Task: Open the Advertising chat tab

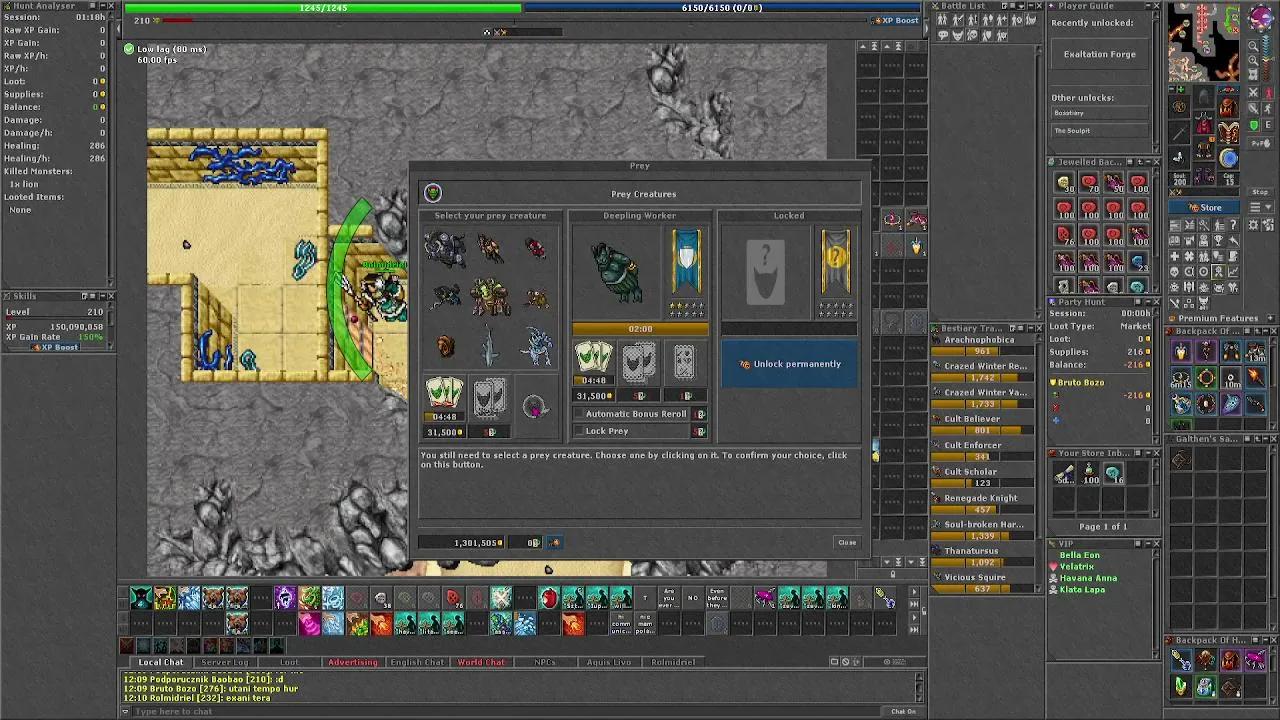Action: click(353, 662)
